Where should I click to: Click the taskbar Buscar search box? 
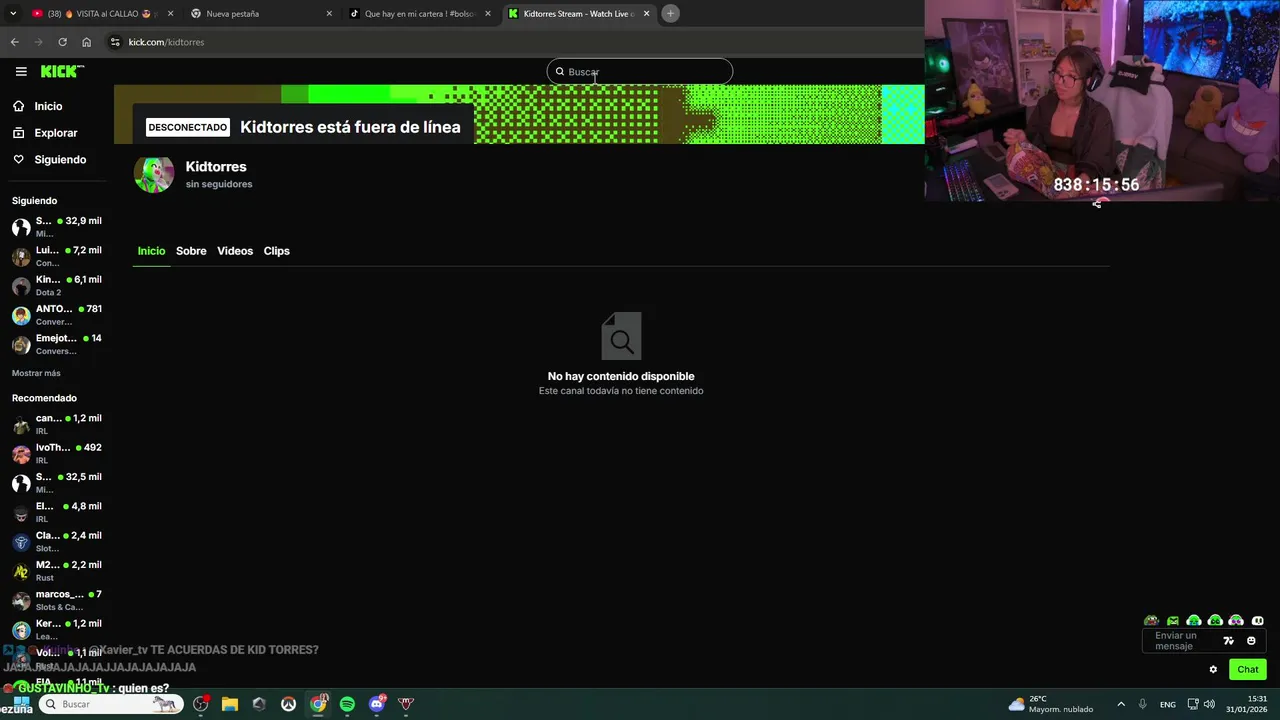(112, 704)
